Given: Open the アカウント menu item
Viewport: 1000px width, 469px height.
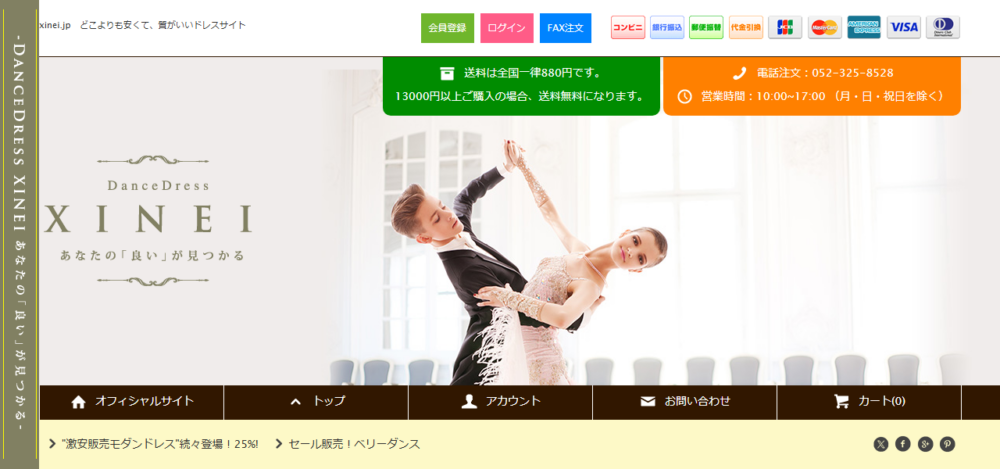Looking at the screenshot, I should tap(501, 402).
